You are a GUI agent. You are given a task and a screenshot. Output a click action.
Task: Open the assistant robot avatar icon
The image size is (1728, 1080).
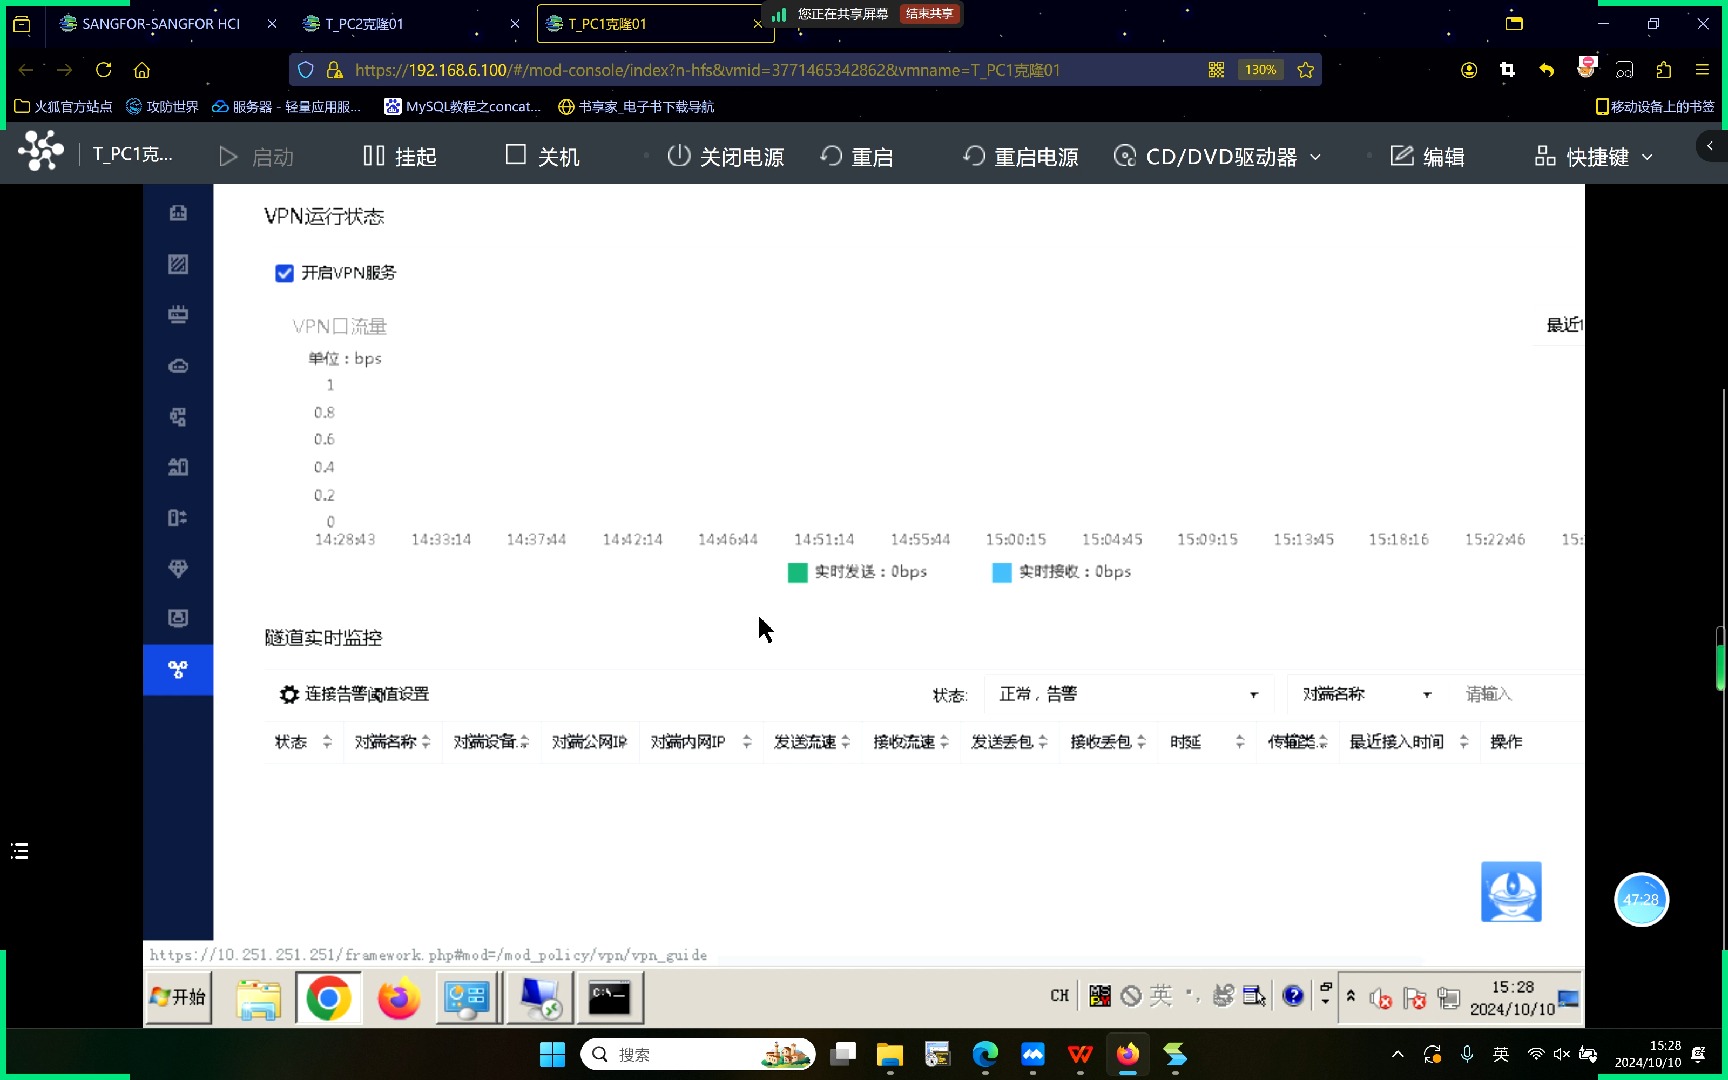click(x=1511, y=891)
